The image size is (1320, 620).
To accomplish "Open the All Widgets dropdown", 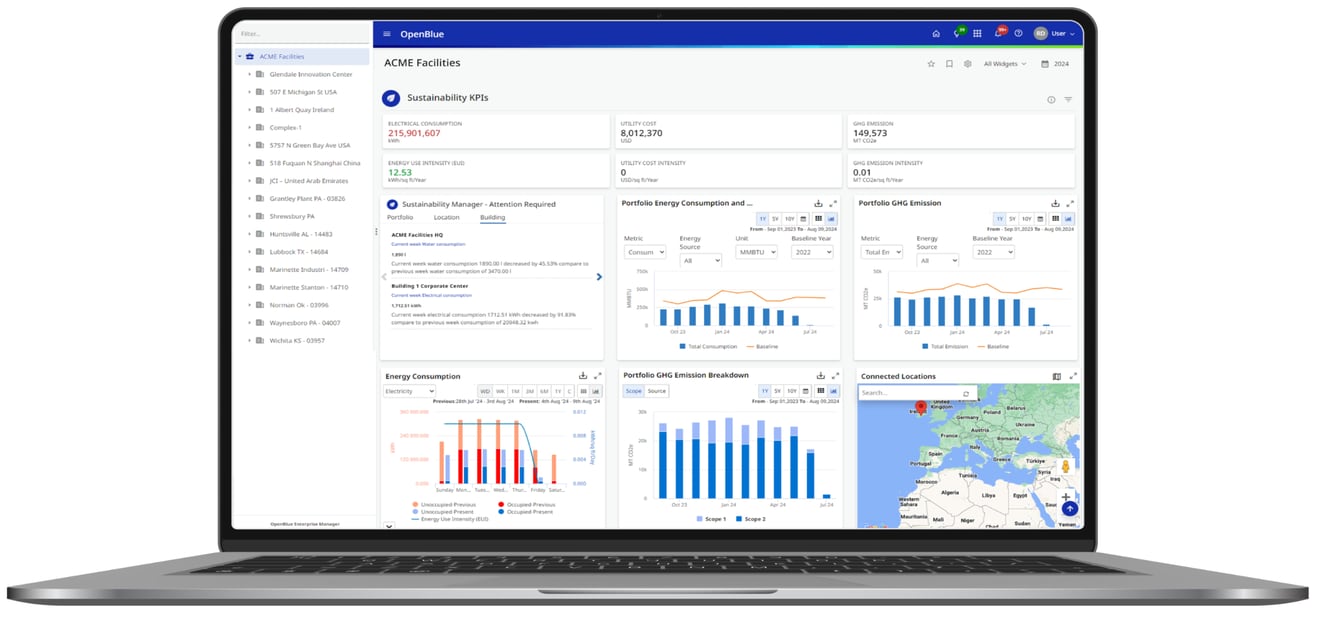I will 1005,64.
